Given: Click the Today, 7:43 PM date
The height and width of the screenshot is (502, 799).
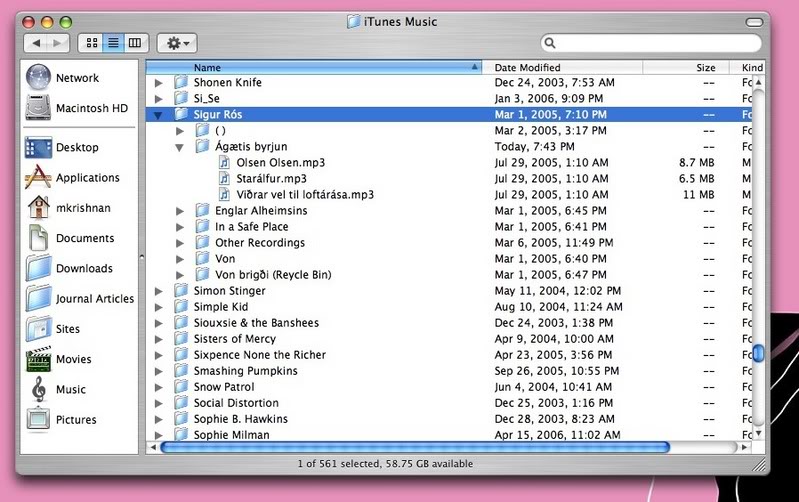Looking at the screenshot, I should [535, 146].
